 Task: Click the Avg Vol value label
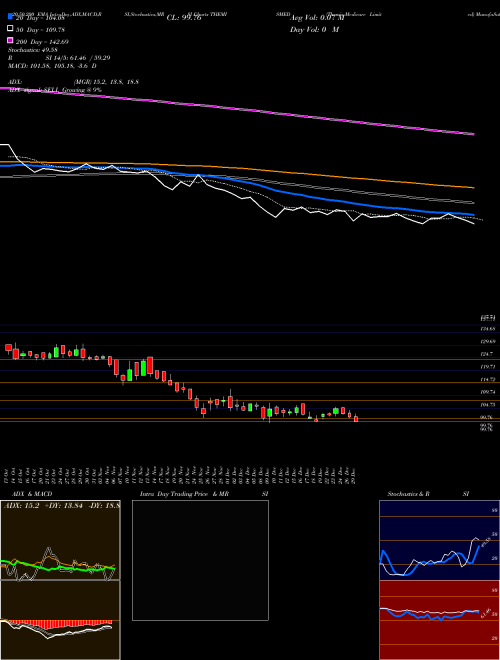pos(317,18)
